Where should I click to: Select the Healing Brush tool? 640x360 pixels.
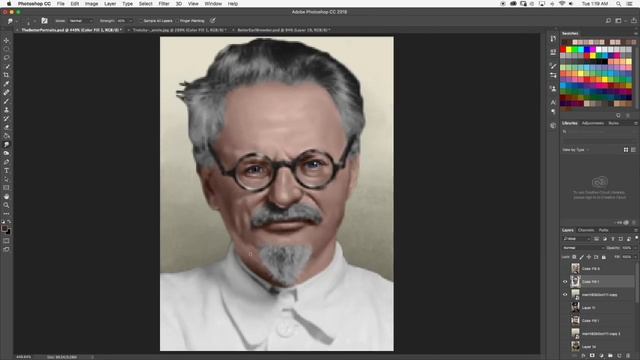[x=6, y=92]
